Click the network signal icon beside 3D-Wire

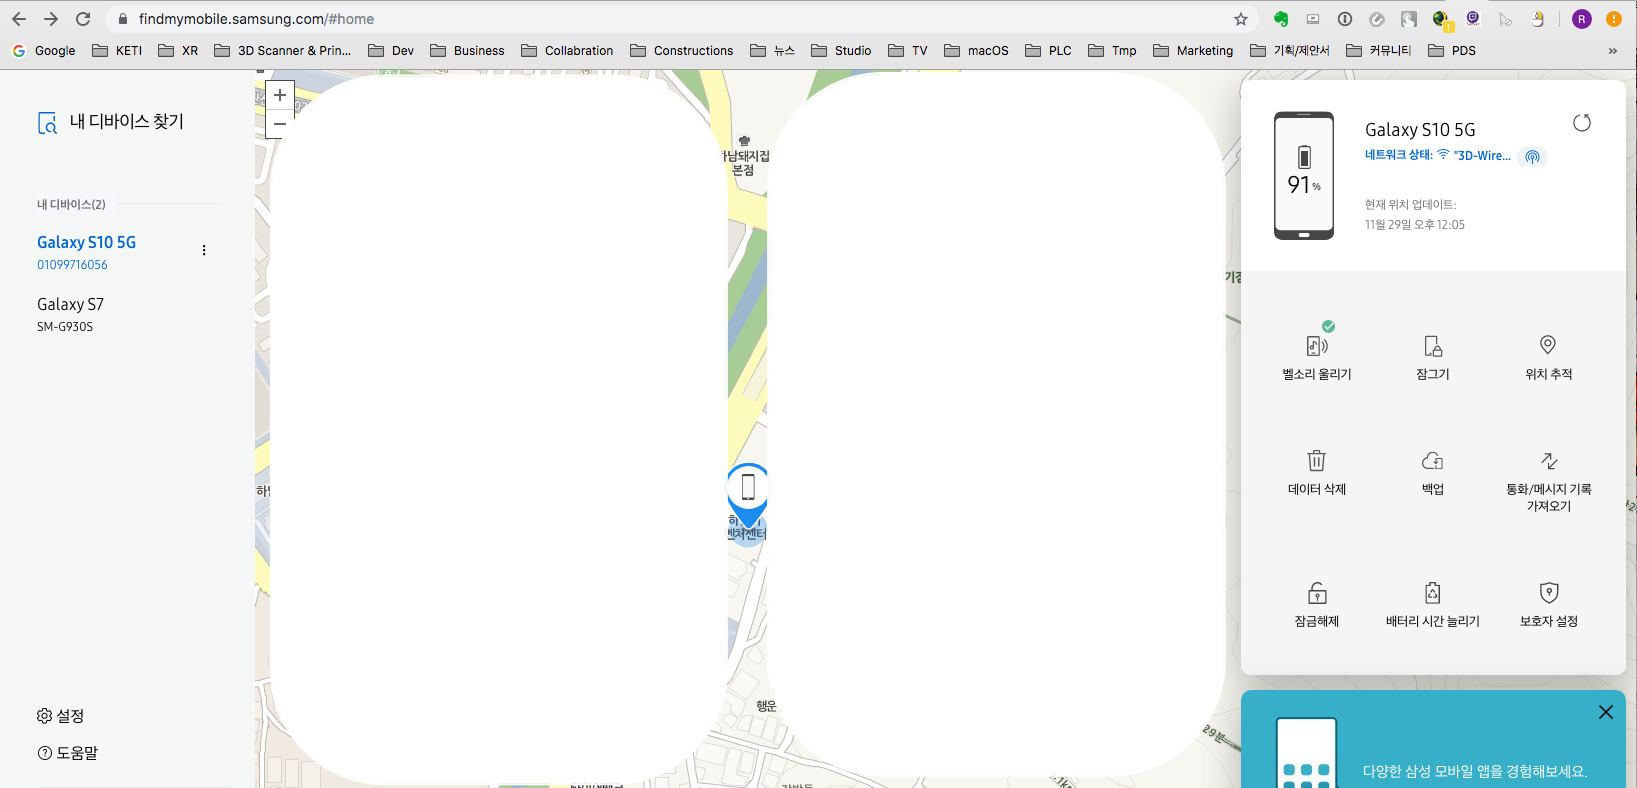pyautogui.click(x=1532, y=156)
